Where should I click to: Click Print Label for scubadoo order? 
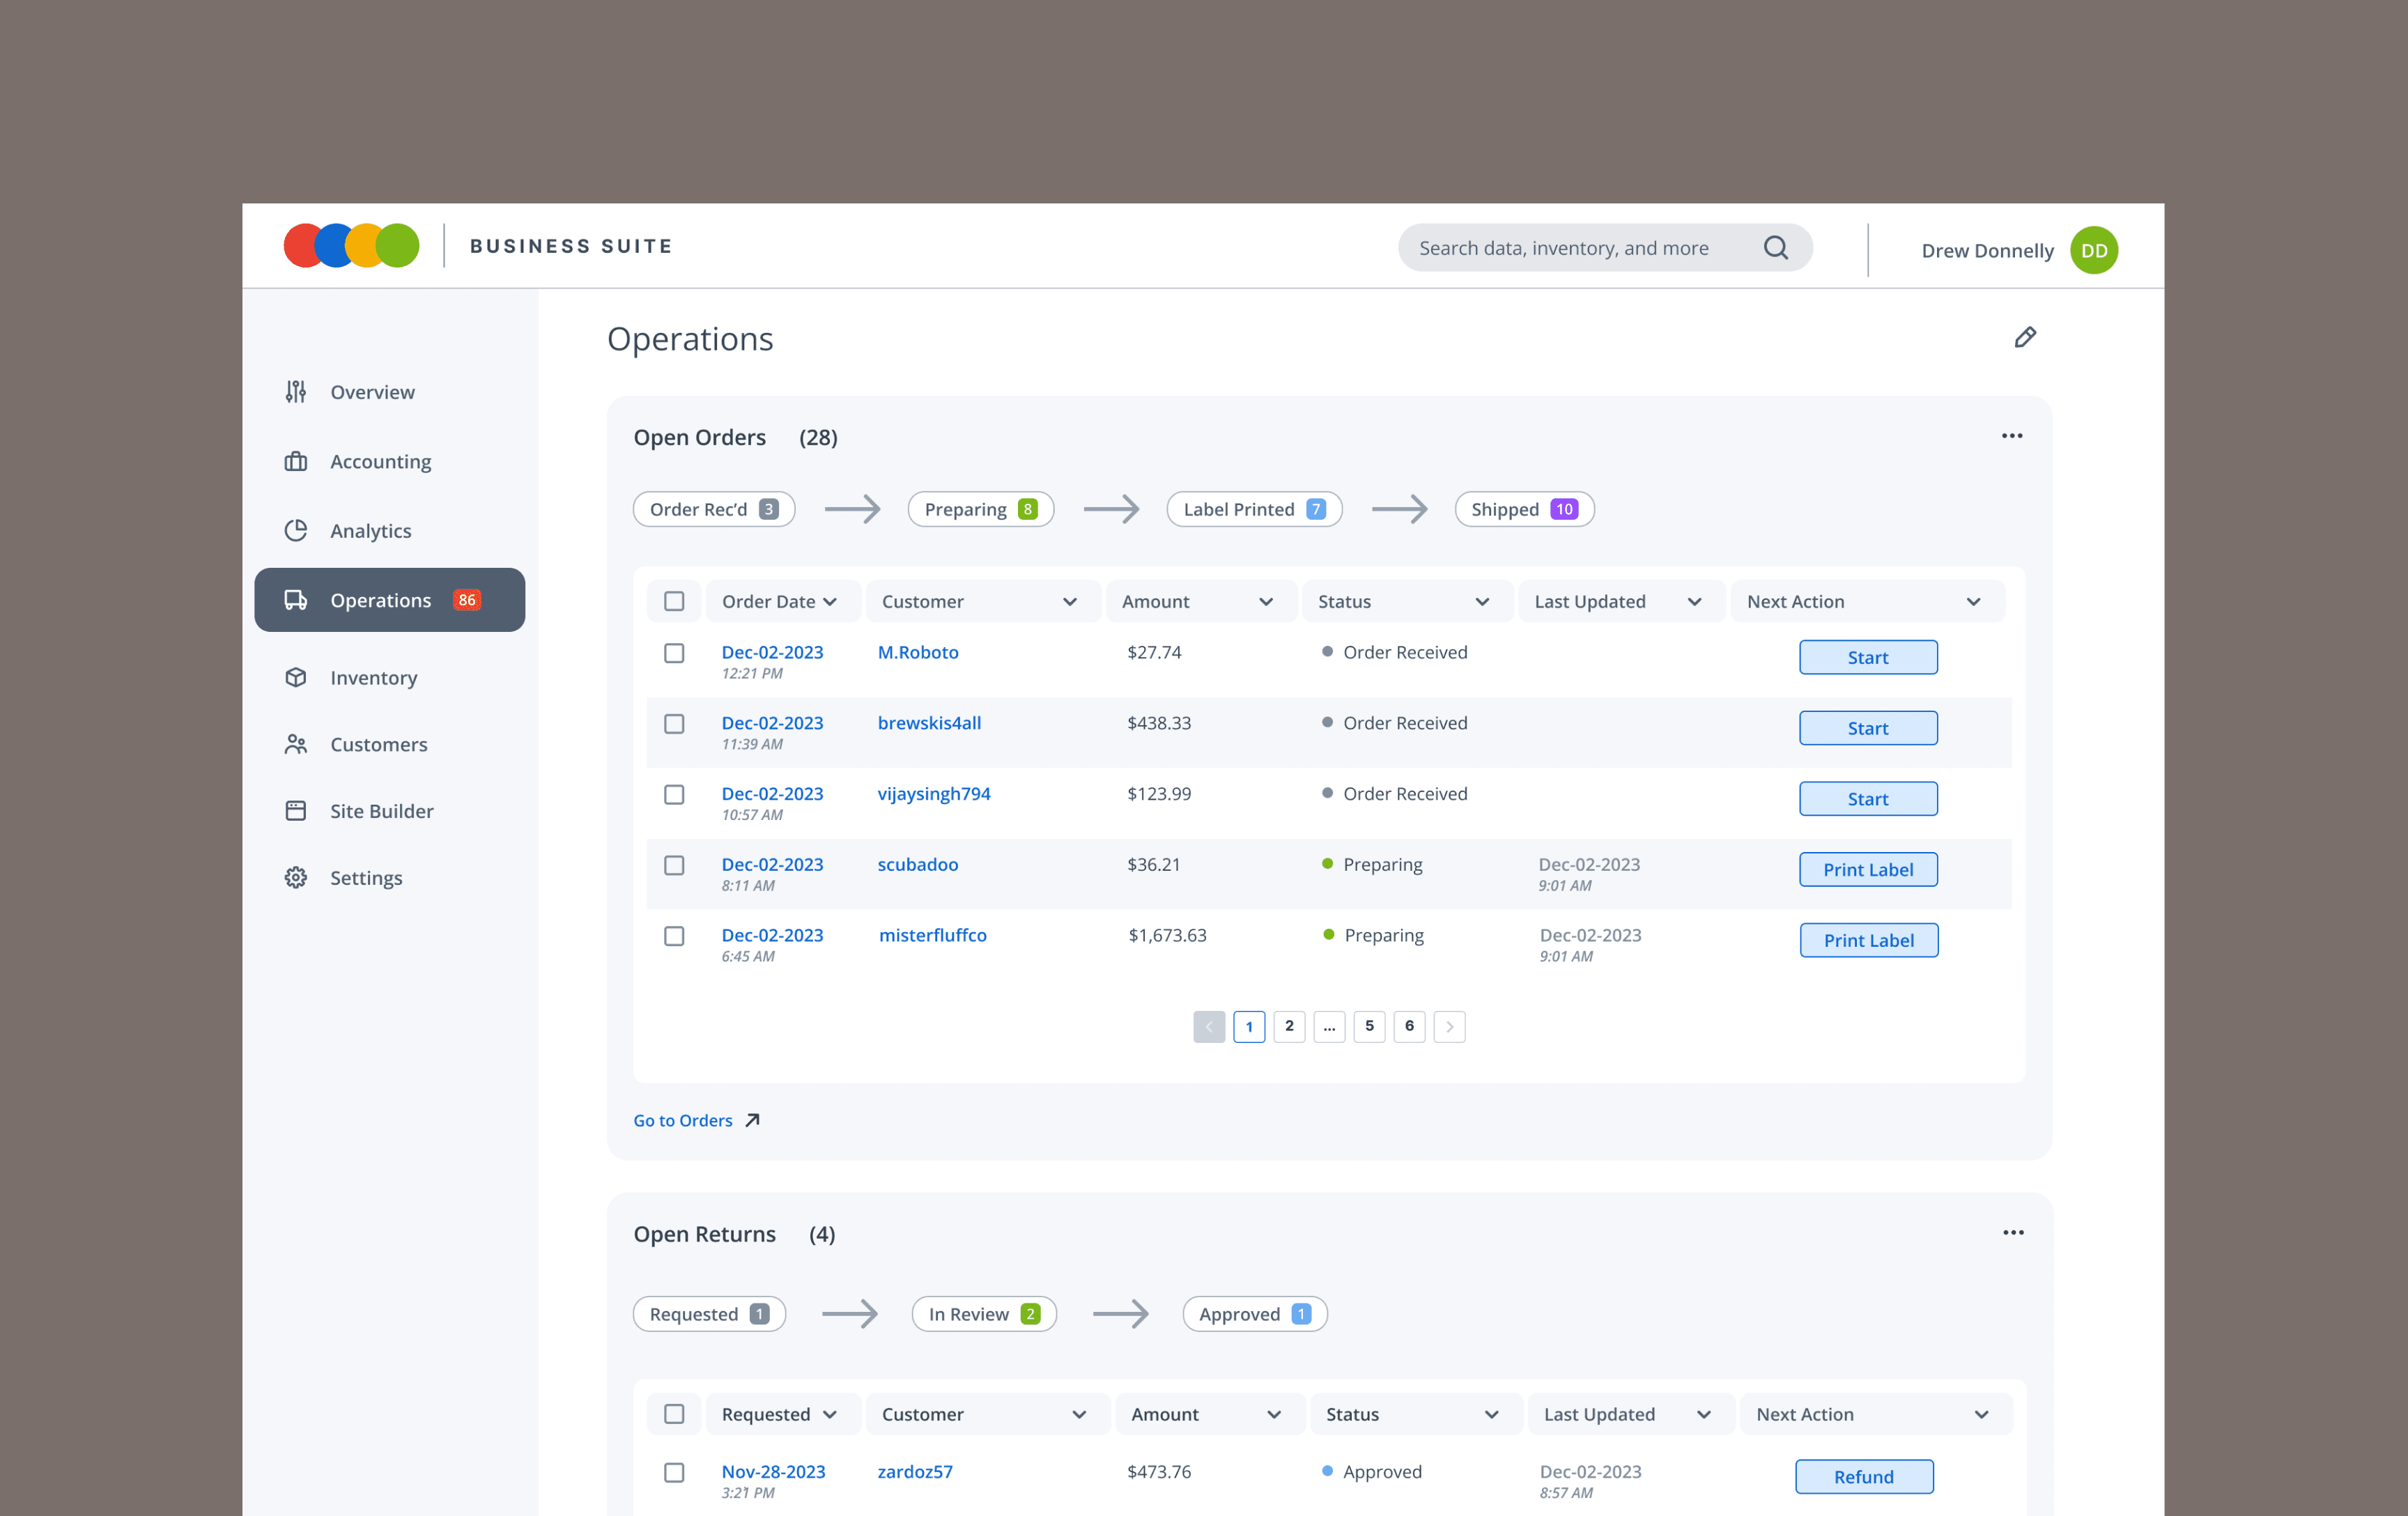[x=1867, y=869]
